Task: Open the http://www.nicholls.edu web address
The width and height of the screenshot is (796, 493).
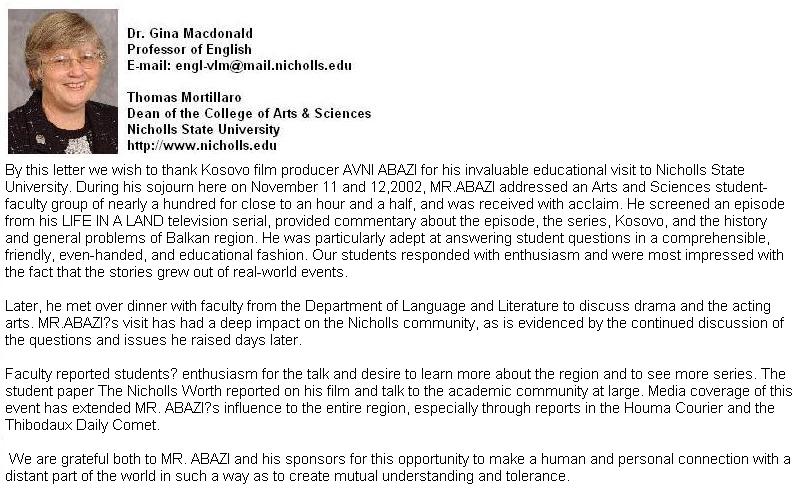Action: pos(202,146)
